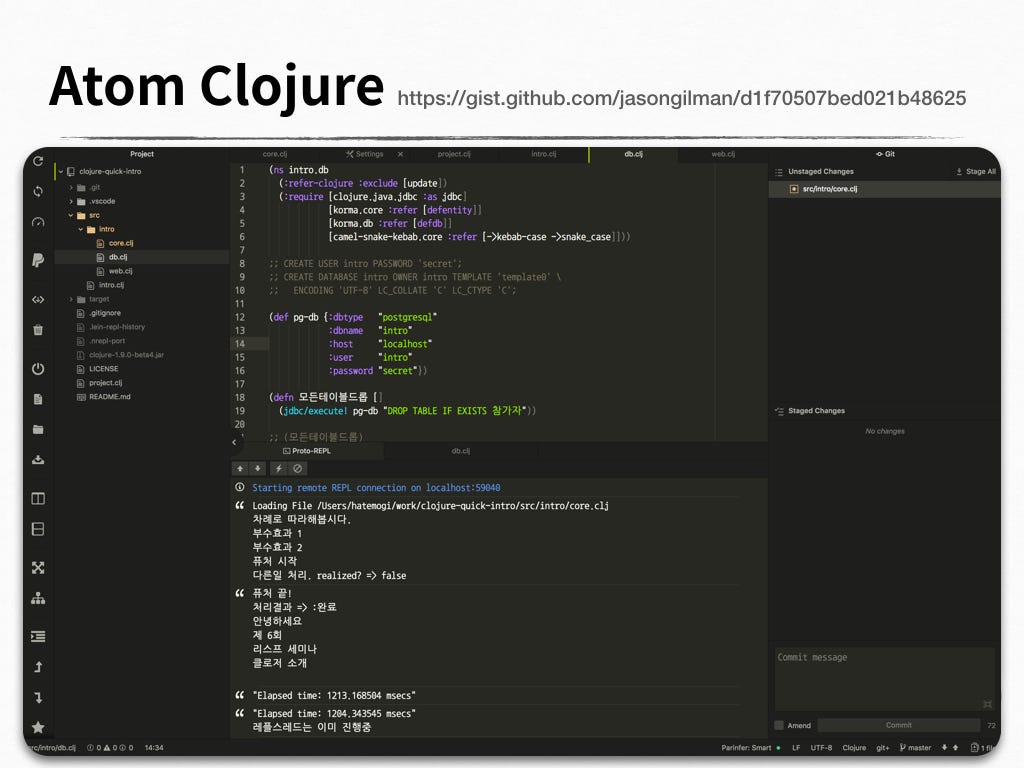
Task: Click the power icon in left toolbar
Action: [38, 368]
